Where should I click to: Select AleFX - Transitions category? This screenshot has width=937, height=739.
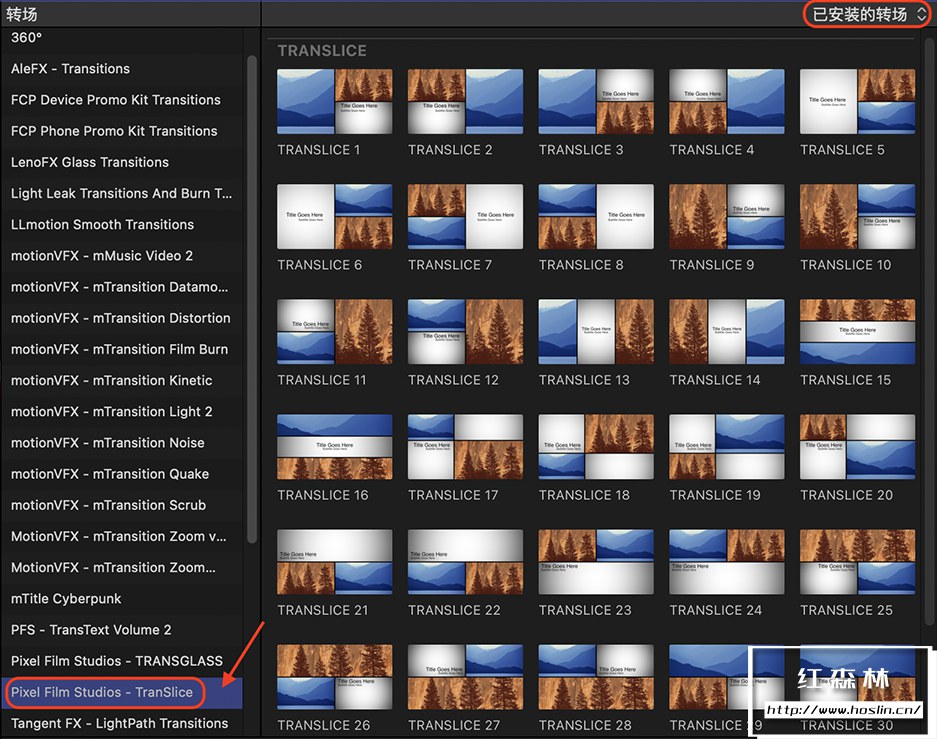tap(121, 69)
